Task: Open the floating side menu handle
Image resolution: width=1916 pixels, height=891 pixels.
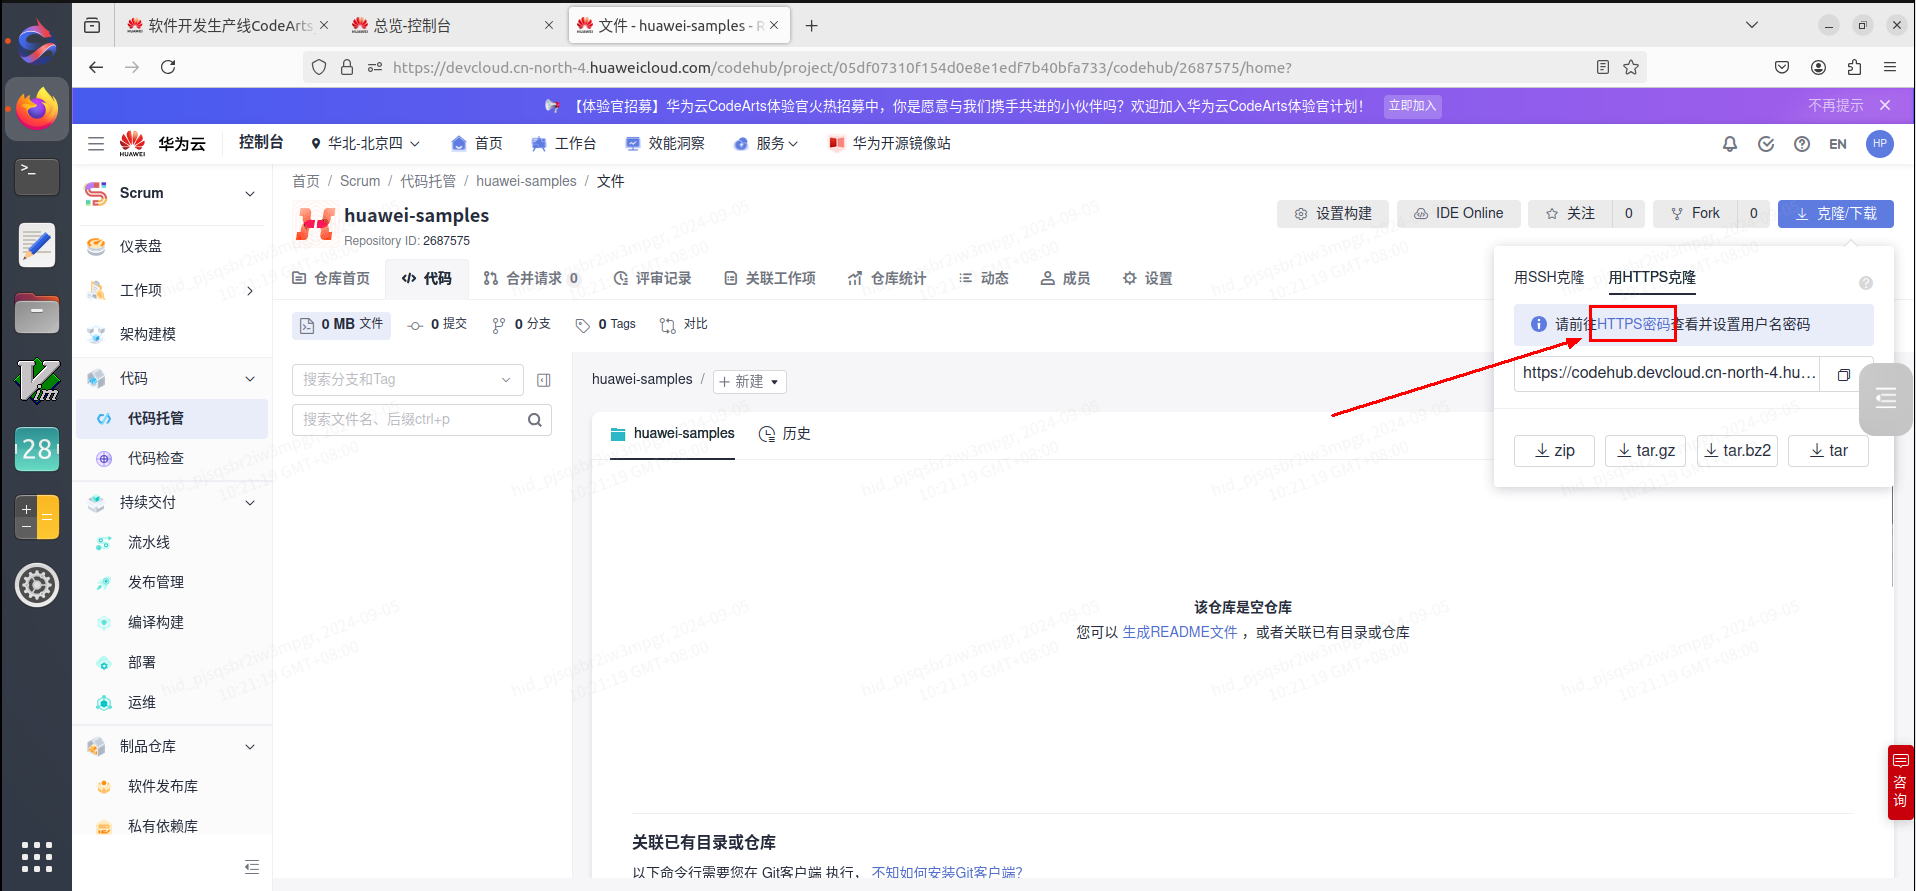Action: 1886,399
